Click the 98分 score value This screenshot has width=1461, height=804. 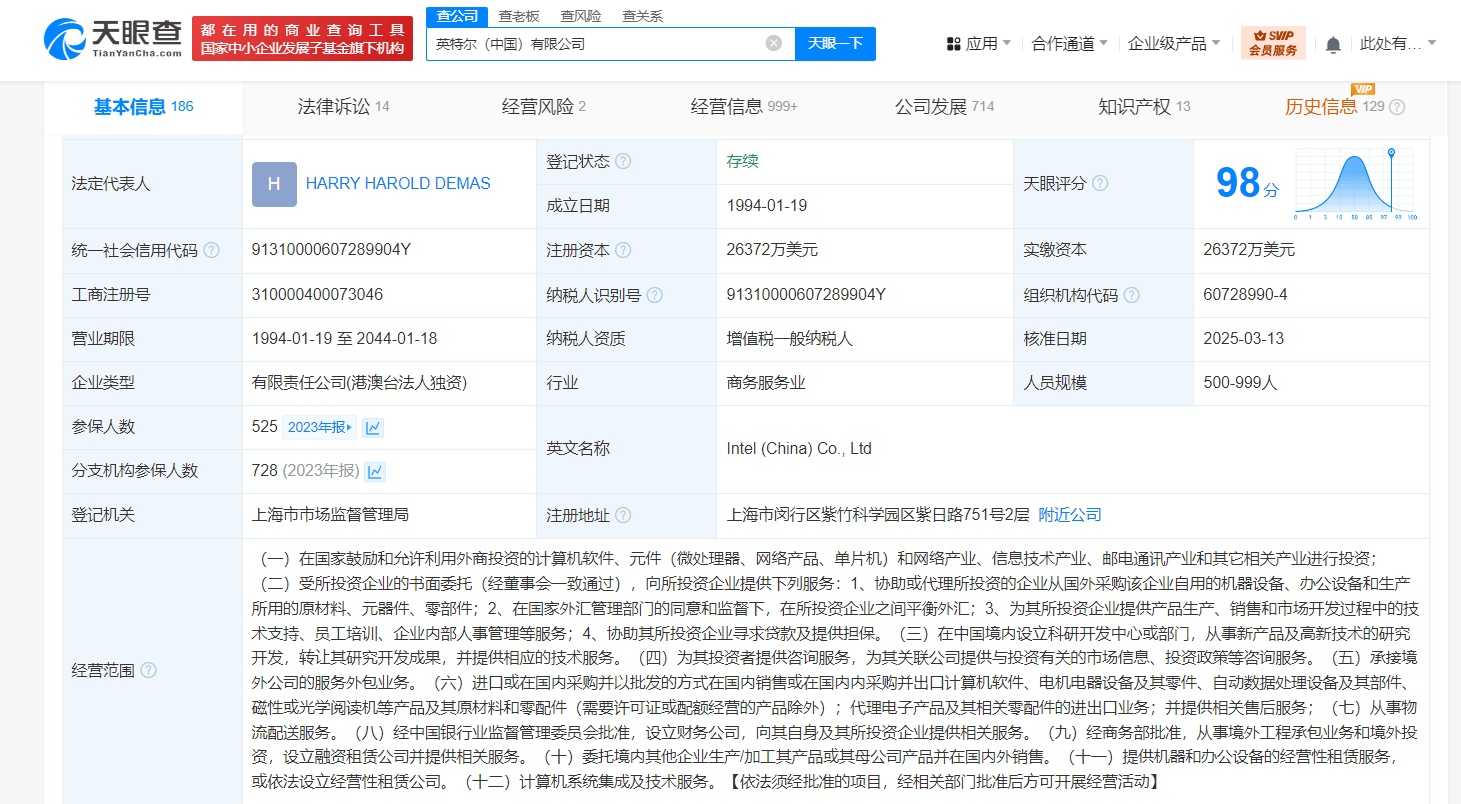(x=1247, y=183)
